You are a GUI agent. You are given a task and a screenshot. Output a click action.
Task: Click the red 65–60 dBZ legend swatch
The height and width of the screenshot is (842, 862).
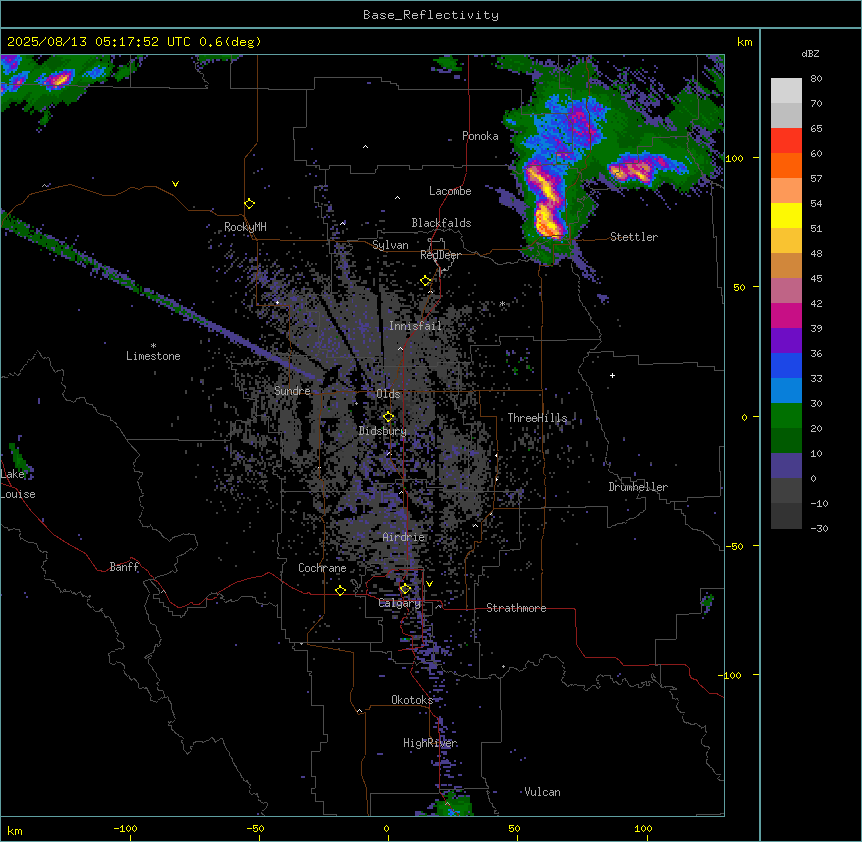[786, 141]
